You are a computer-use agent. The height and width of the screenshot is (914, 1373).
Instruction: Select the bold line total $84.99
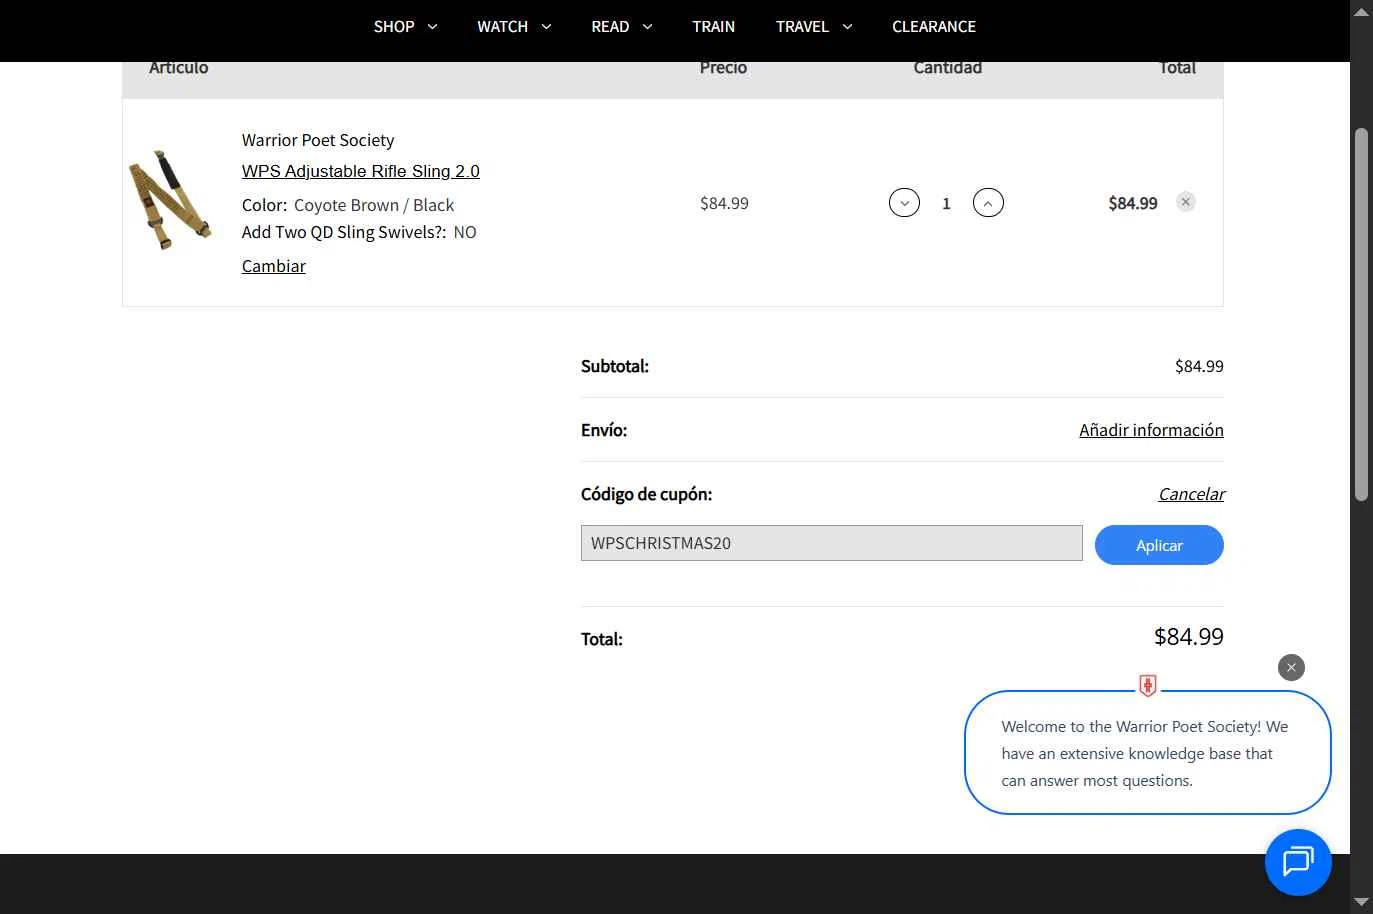click(1133, 203)
